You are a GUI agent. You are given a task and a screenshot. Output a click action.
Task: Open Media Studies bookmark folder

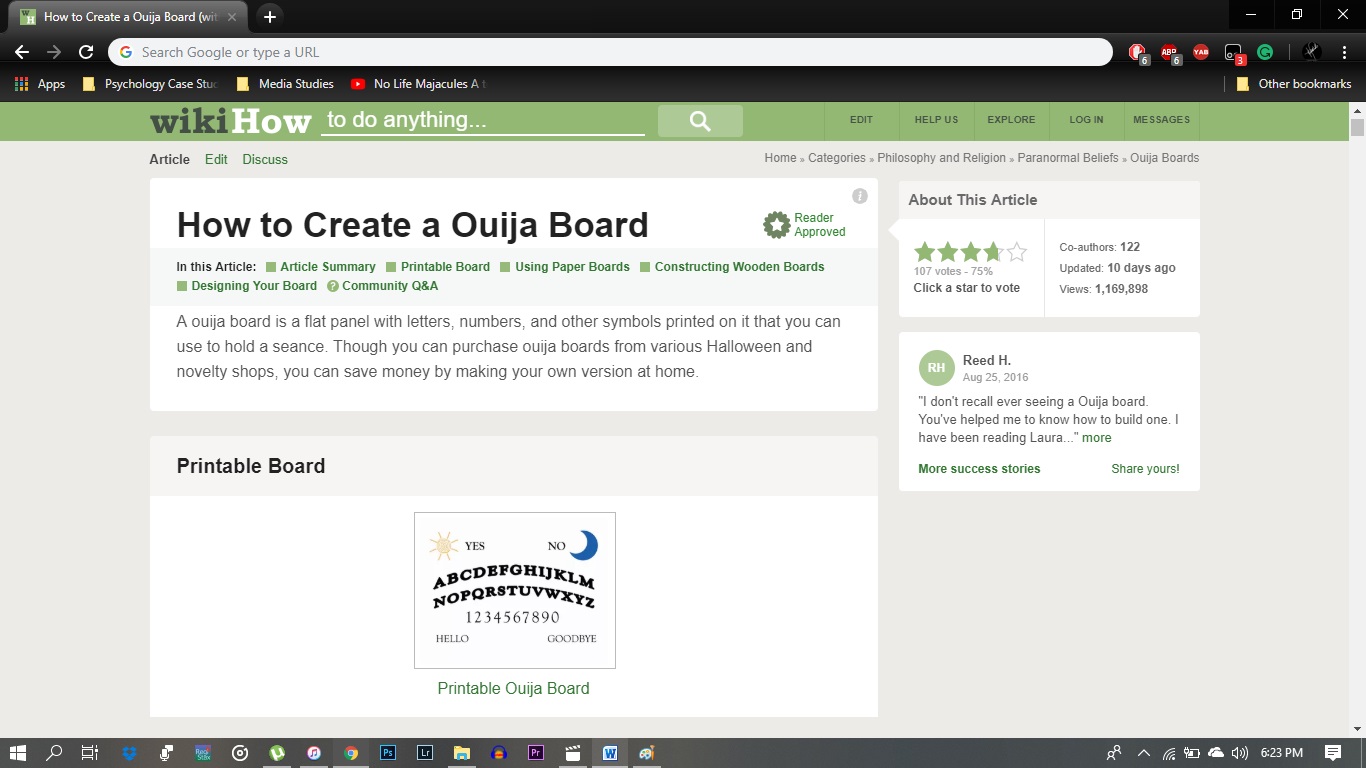pyautogui.click(x=285, y=84)
